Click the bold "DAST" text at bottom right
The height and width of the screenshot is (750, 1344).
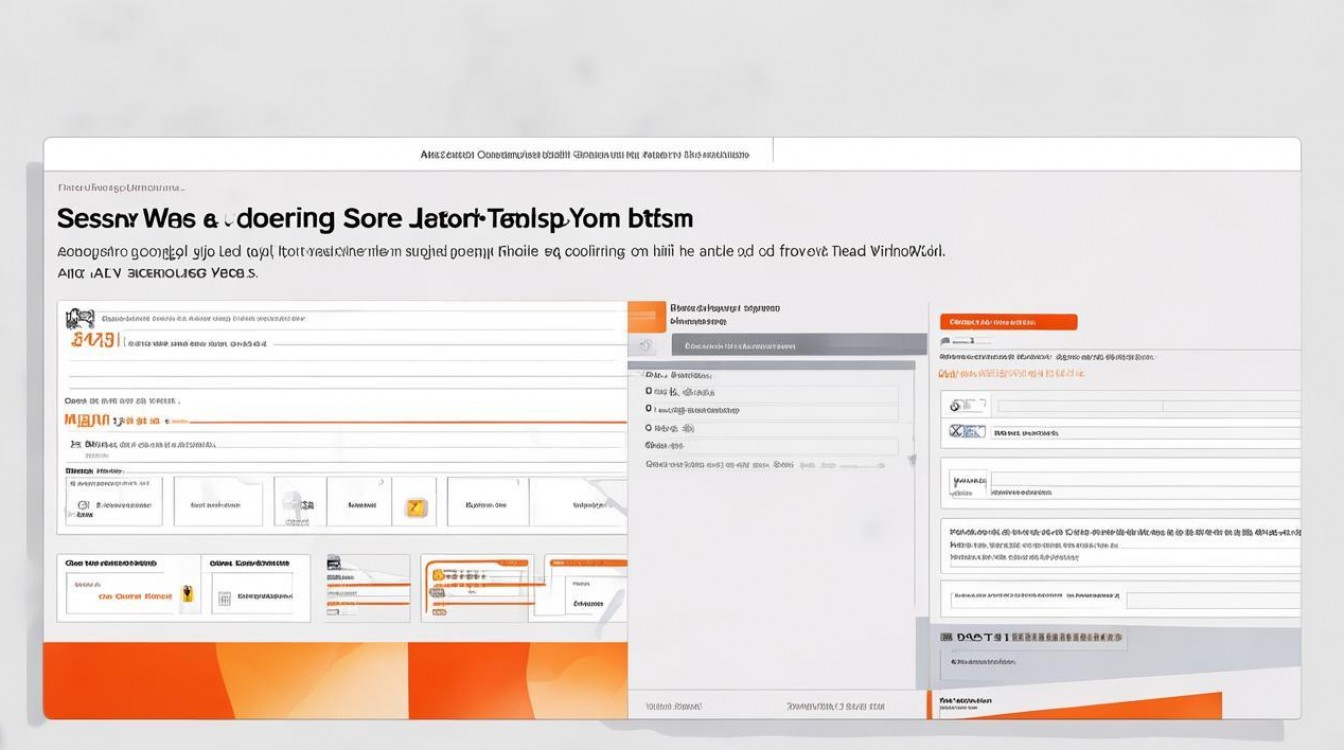[977, 636]
